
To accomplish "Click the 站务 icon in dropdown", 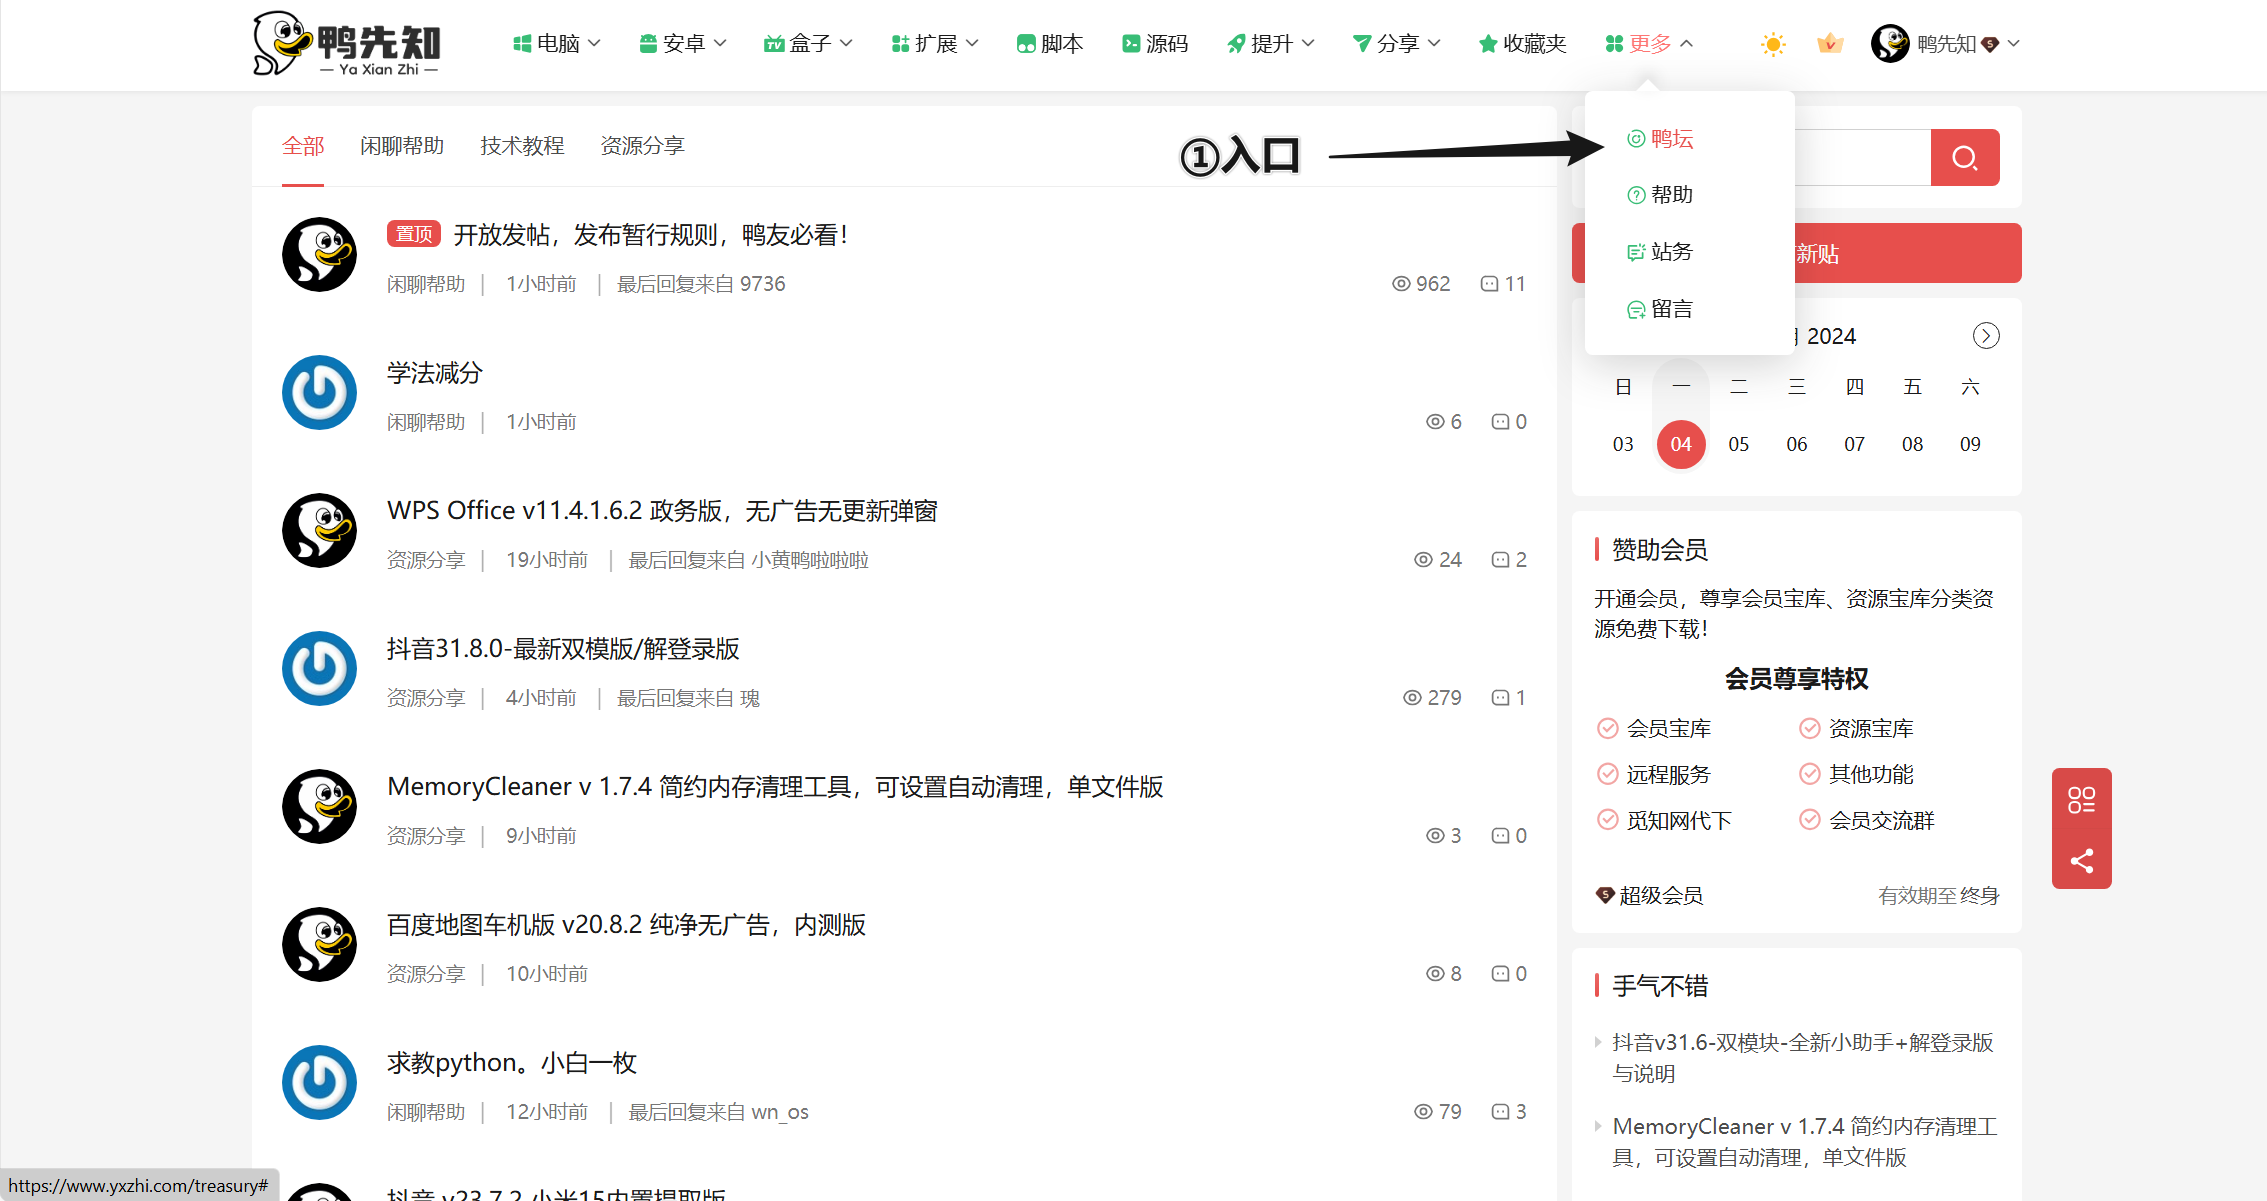I will coord(1636,252).
